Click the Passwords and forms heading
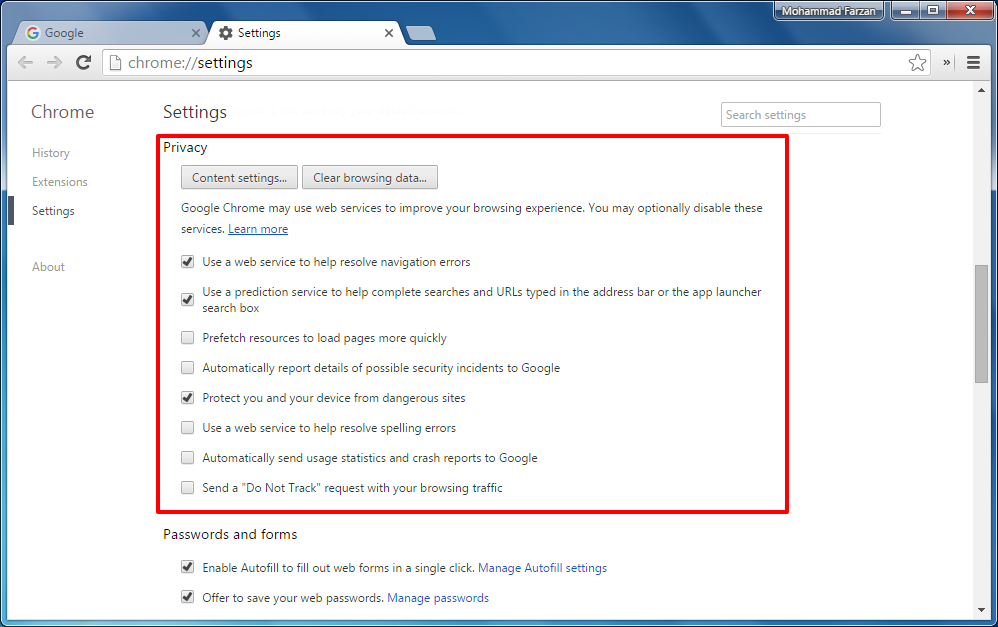This screenshot has height=627, width=998. coord(230,534)
